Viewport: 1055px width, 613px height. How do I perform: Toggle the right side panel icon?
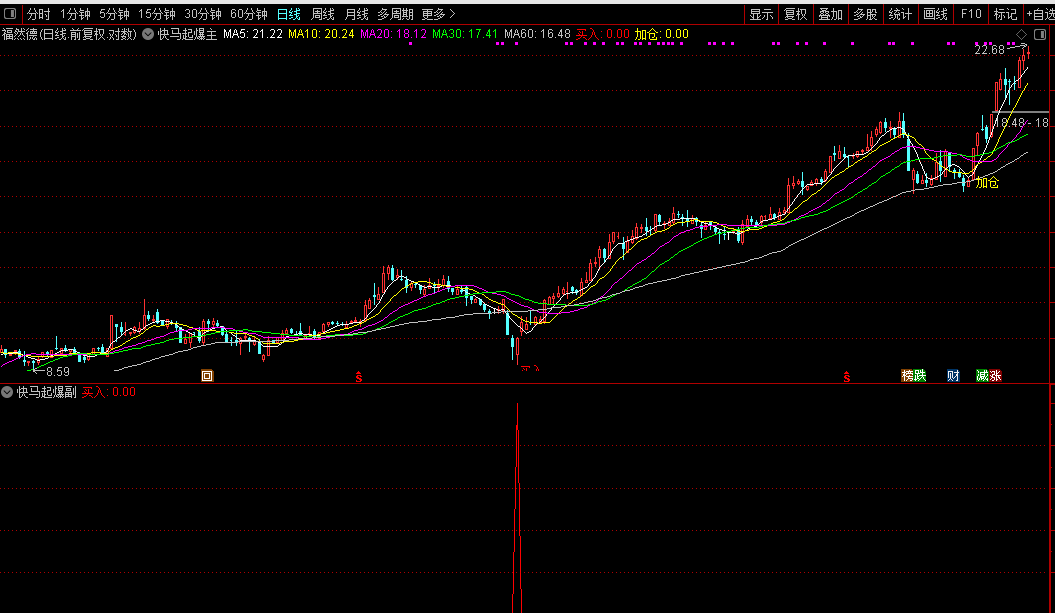(x=1040, y=34)
